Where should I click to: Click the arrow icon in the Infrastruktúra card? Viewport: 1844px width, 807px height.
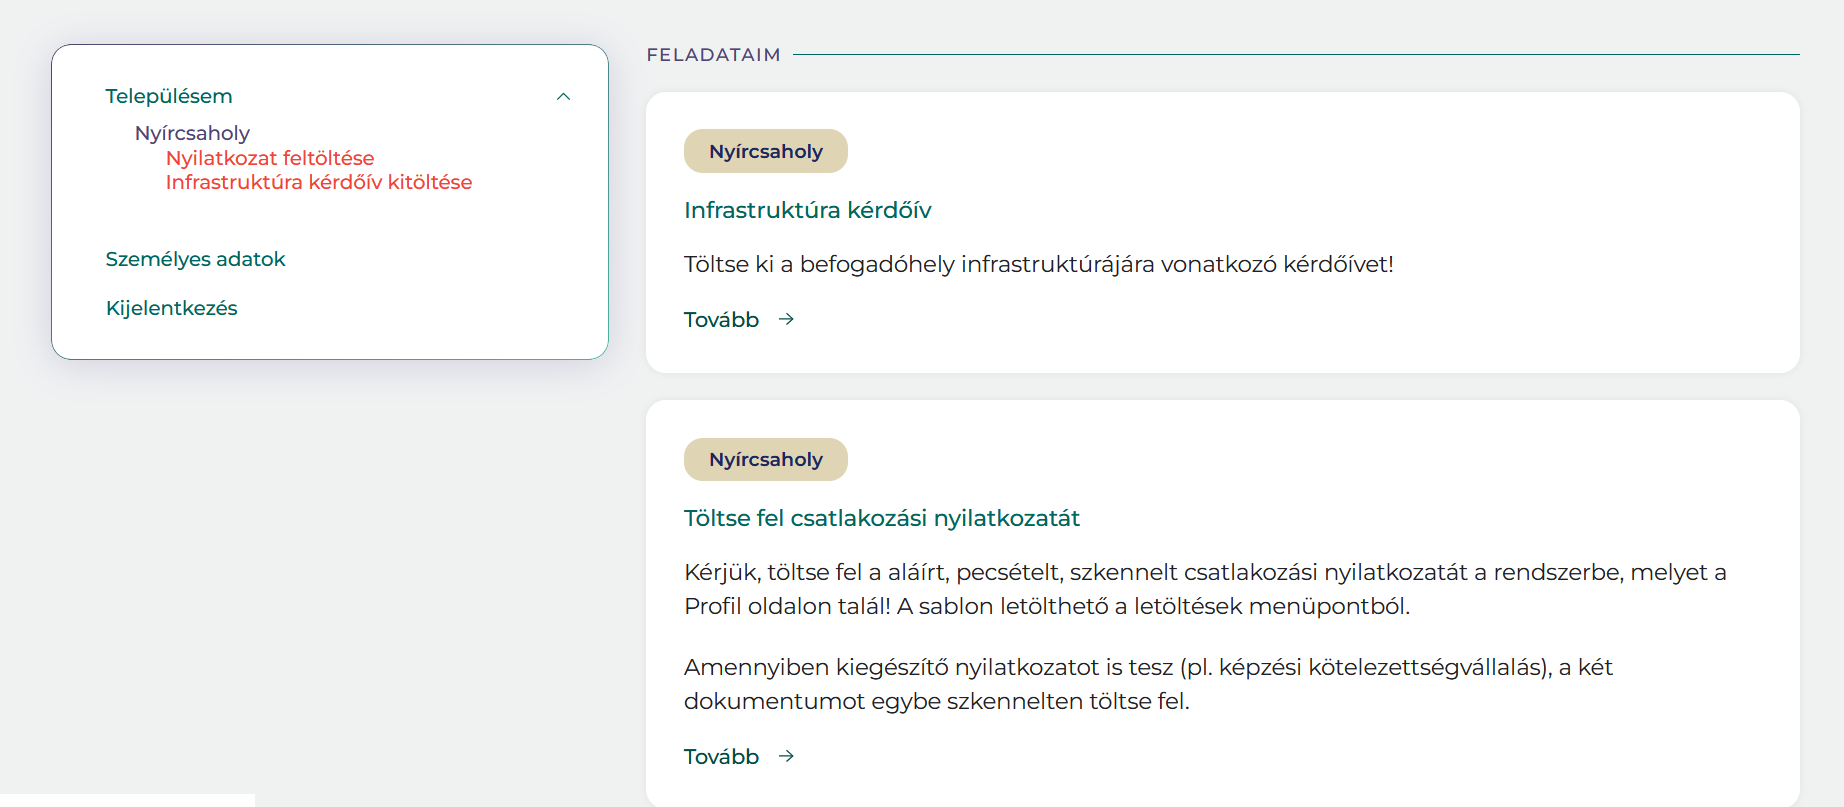[x=787, y=319]
